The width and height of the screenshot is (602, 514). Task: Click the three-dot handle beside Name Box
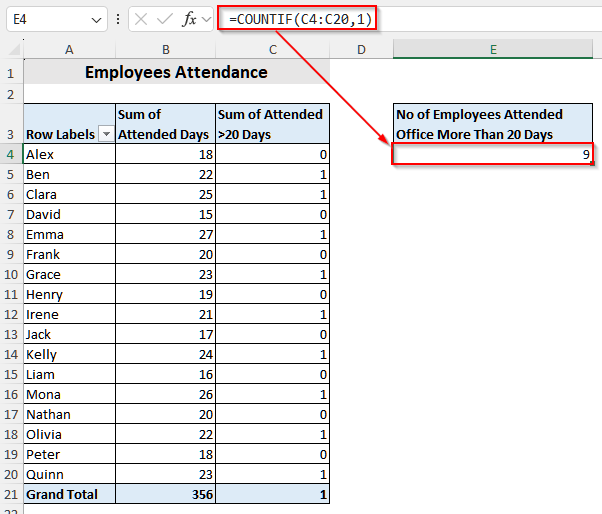point(118,19)
